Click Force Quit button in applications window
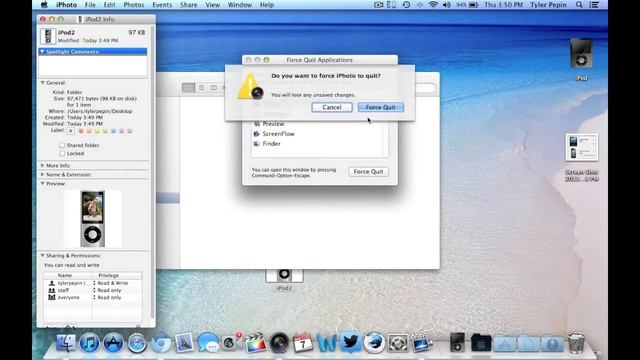The height and width of the screenshot is (360, 640). 368,172
